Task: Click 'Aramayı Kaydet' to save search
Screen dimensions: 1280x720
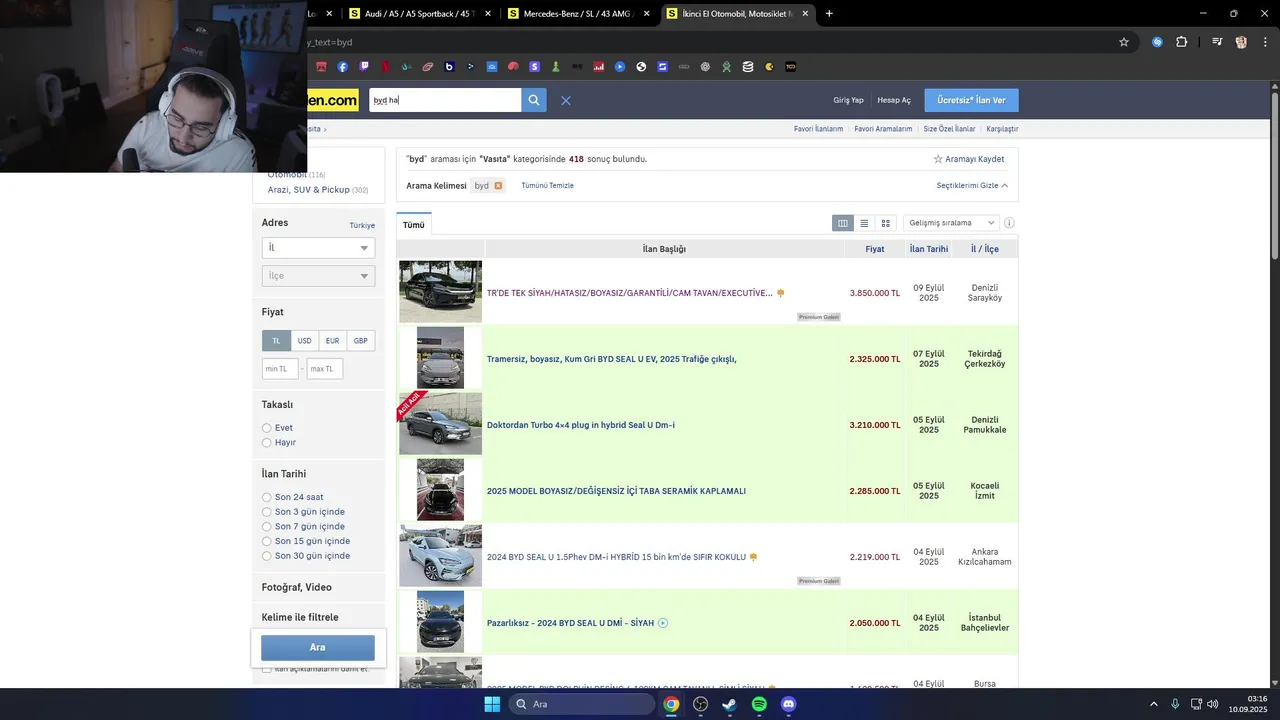Action: 969,159
